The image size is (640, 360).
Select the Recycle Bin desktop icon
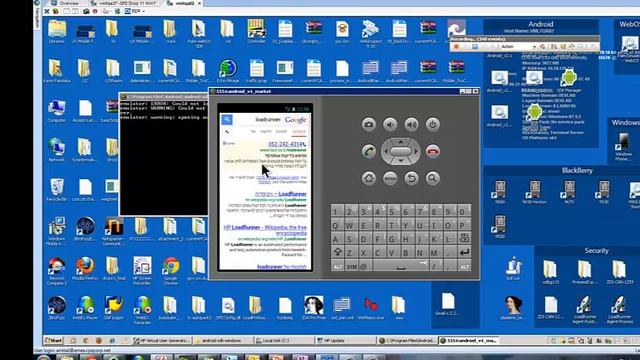[56, 190]
